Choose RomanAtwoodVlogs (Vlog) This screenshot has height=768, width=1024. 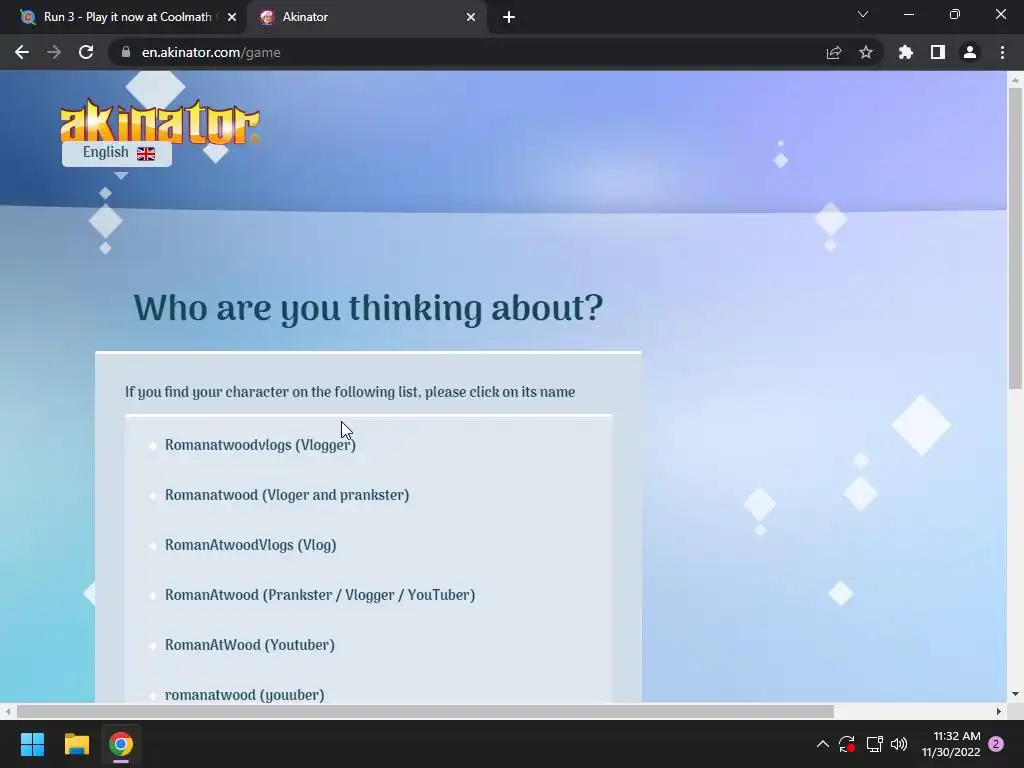(250, 545)
